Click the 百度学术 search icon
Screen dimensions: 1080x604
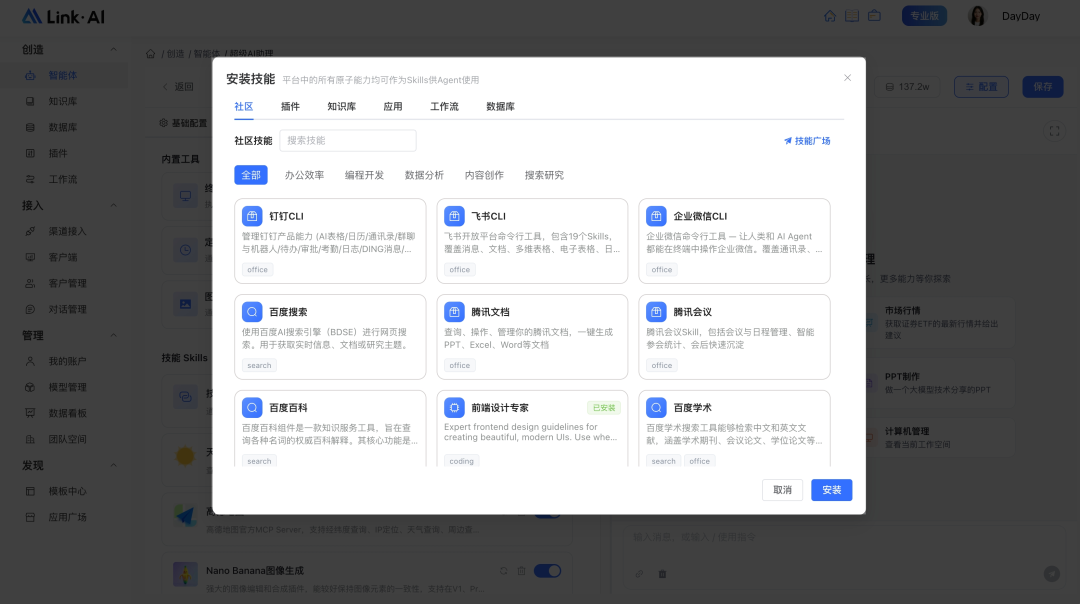point(656,408)
